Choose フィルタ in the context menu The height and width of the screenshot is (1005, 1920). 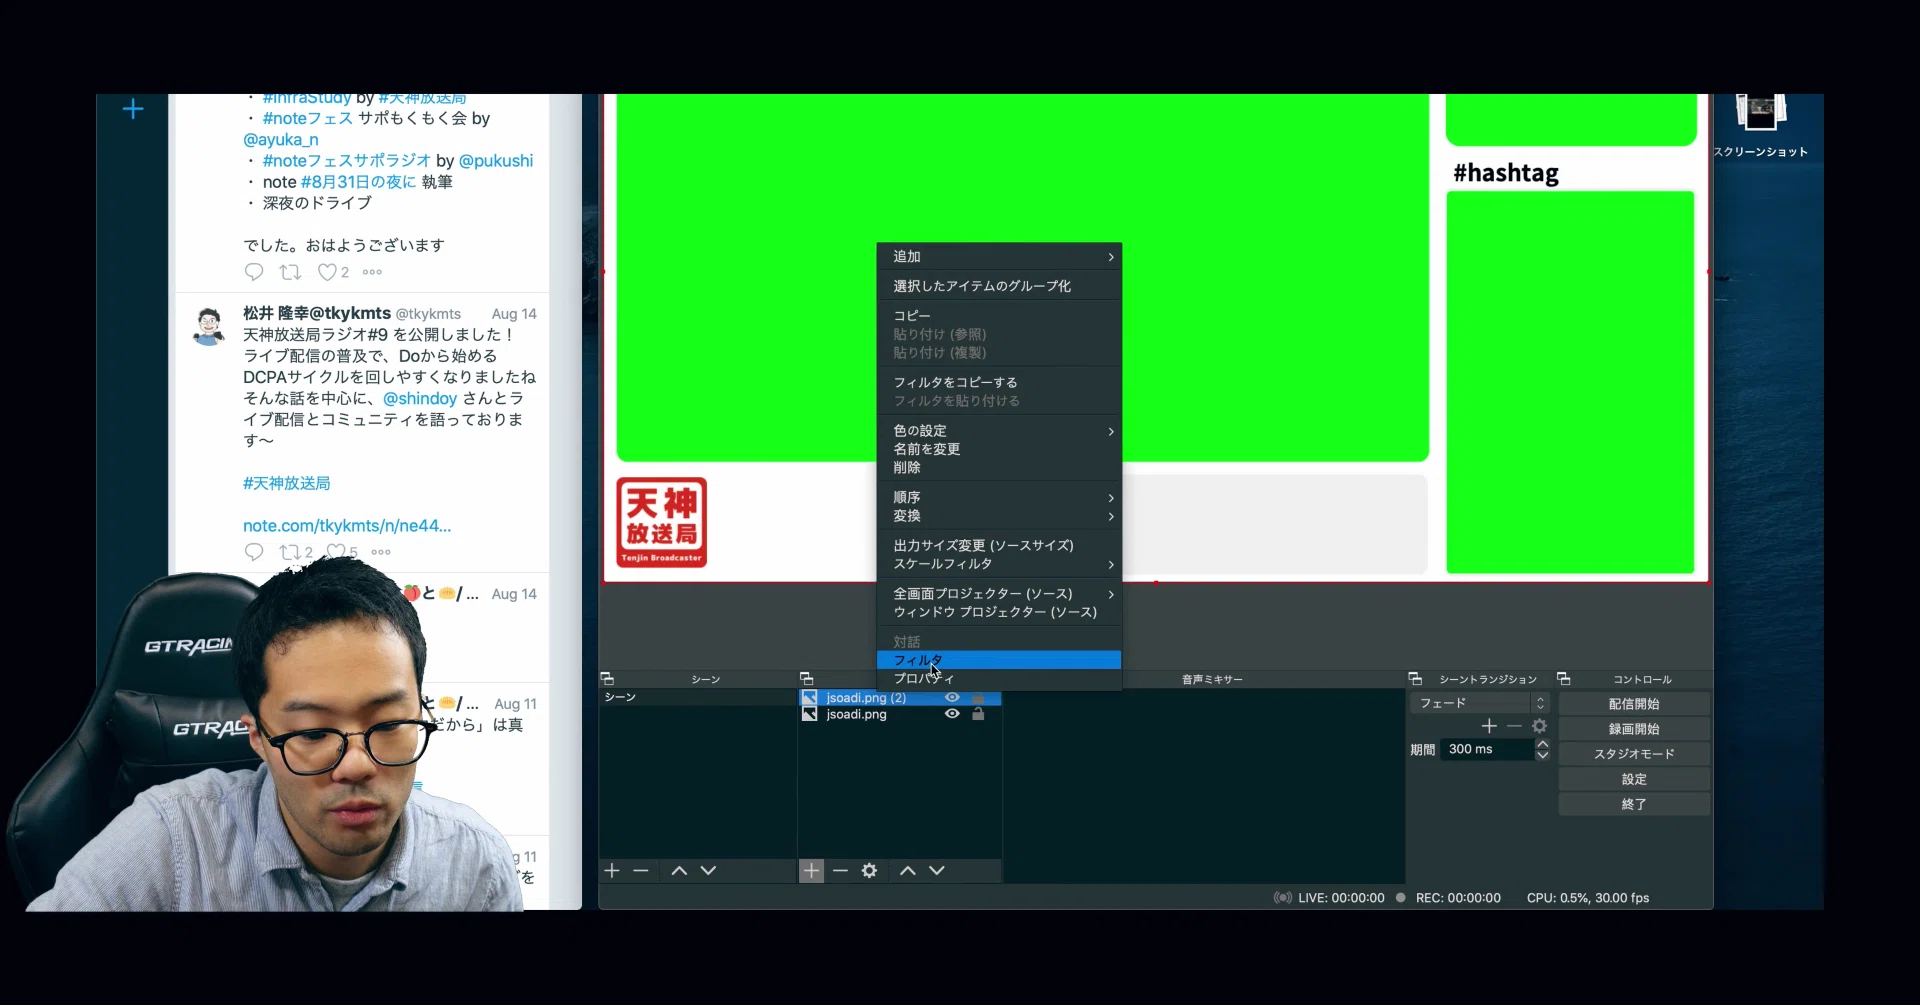(999, 660)
